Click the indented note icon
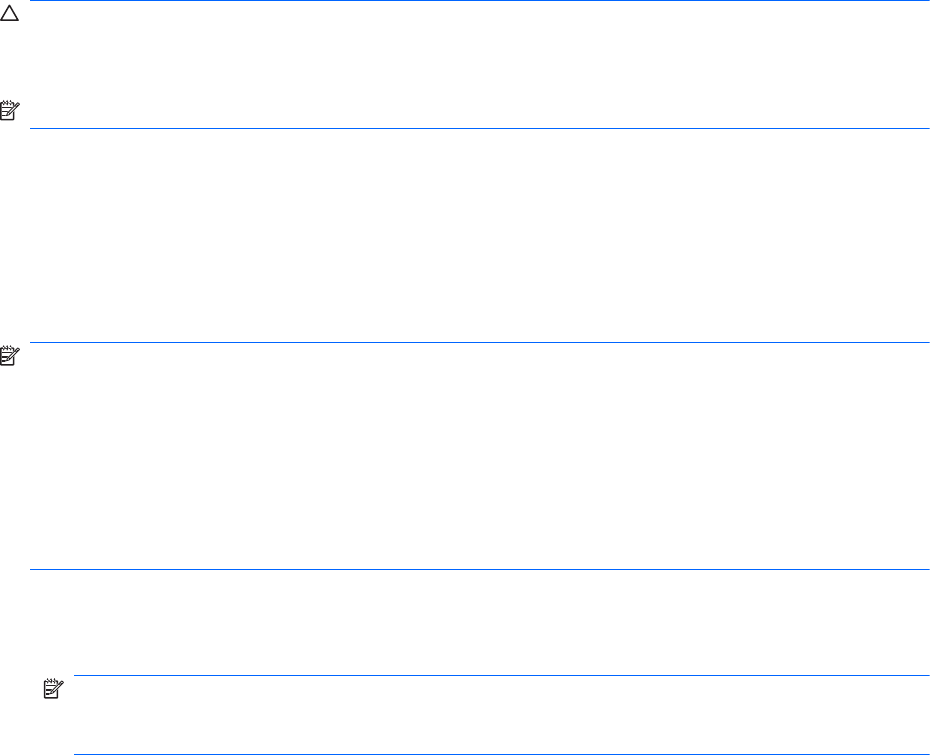This screenshot has width=930, height=755. pyautogui.click(x=53, y=689)
